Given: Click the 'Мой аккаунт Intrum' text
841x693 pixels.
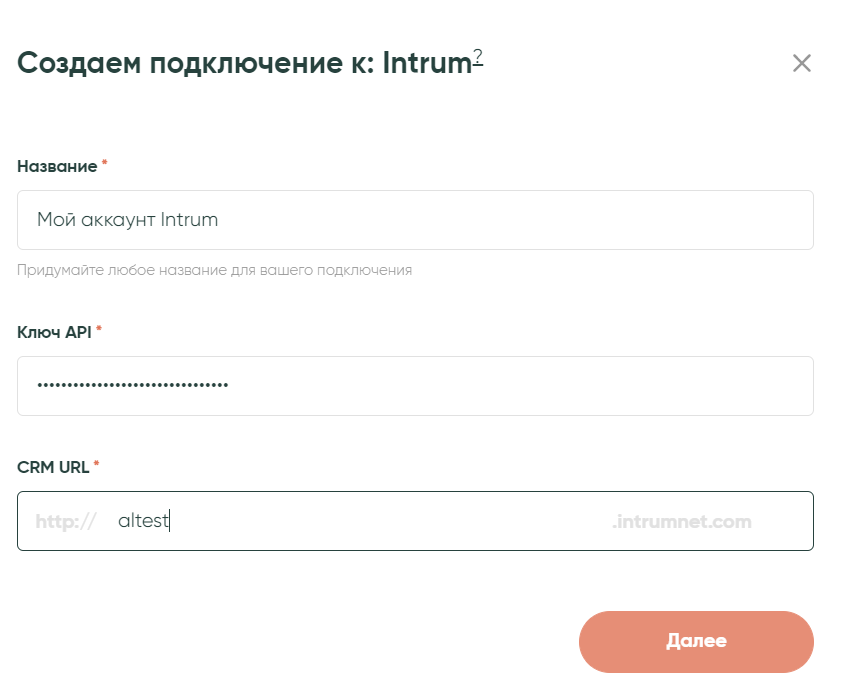Looking at the screenshot, I should coord(127,220).
